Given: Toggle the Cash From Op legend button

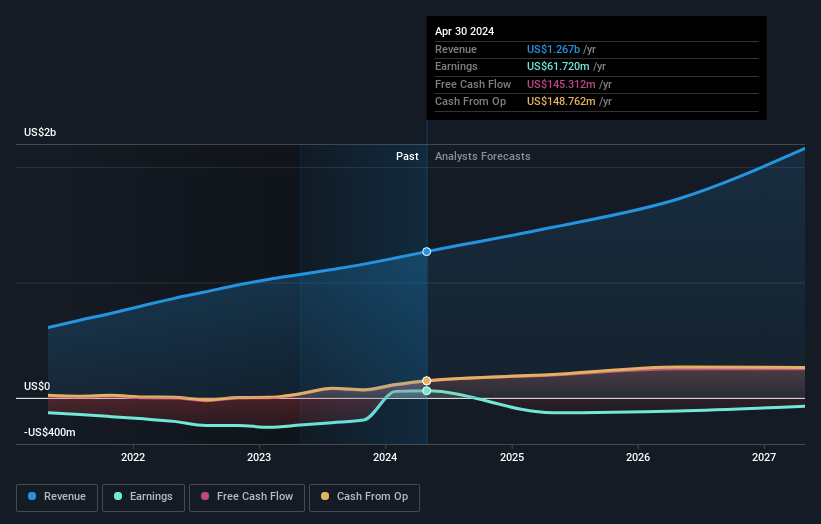Looking at the screenshot, I should coord(364,497).
